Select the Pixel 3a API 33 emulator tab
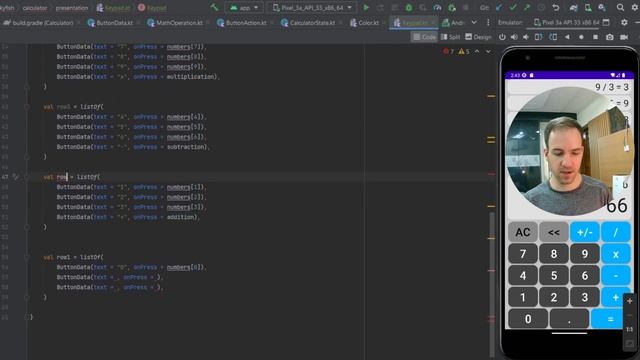 click(567, 23)
